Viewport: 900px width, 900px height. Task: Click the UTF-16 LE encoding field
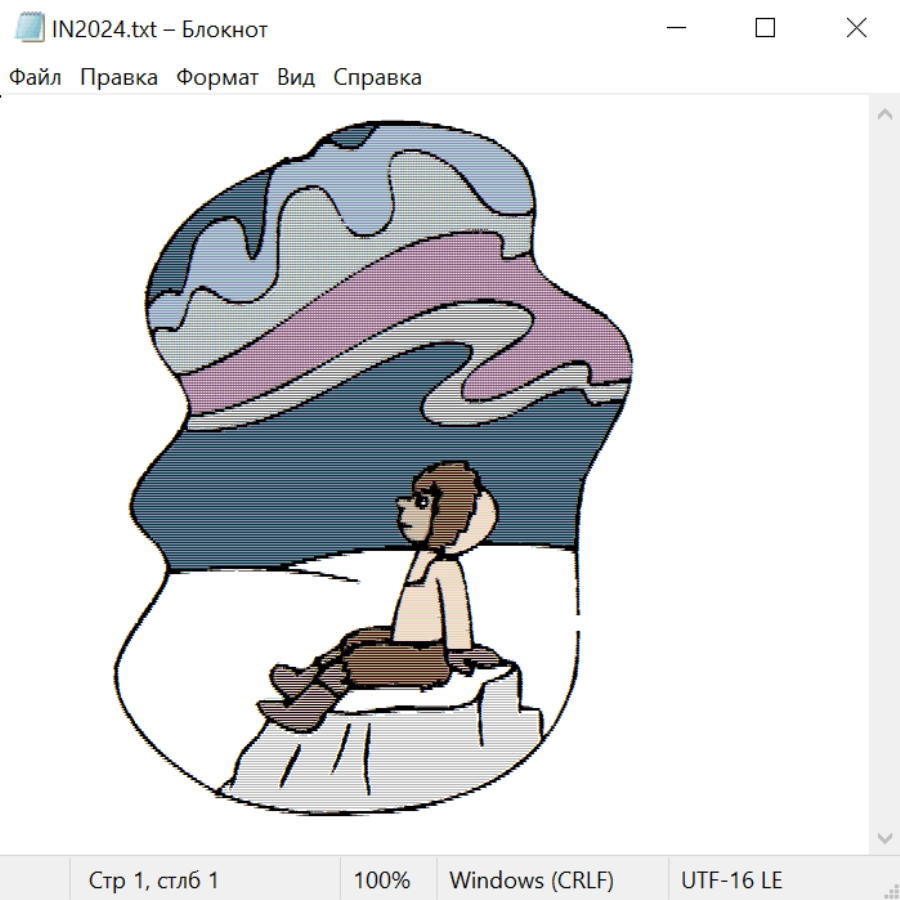[x=731, y=880]
